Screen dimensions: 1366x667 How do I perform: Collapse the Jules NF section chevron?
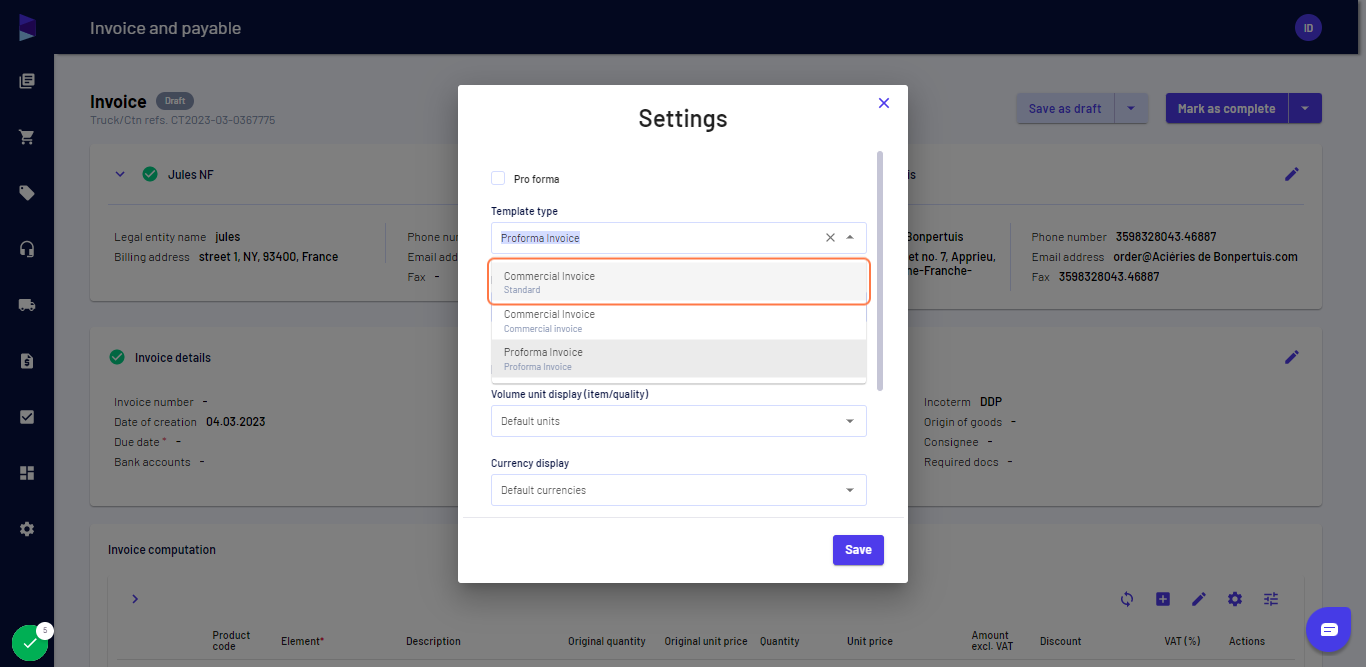[120, 174]
